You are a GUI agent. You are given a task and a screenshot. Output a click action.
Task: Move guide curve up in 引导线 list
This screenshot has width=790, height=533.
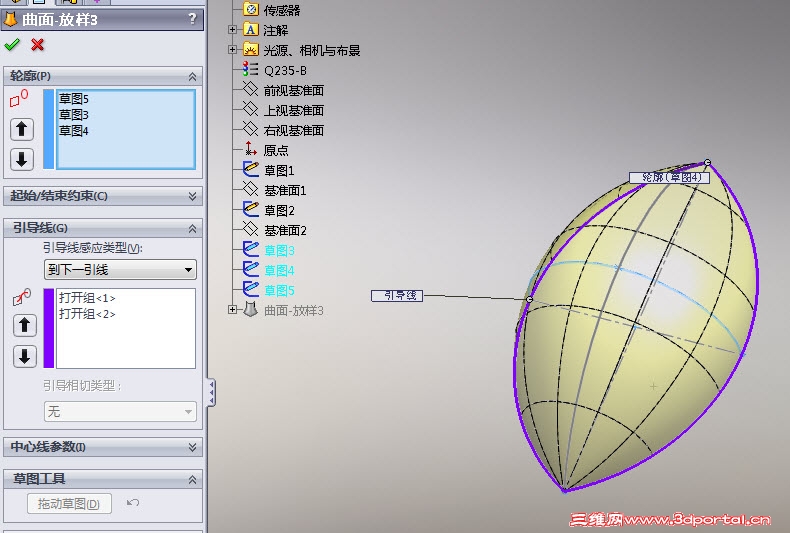tap(25, 325)
